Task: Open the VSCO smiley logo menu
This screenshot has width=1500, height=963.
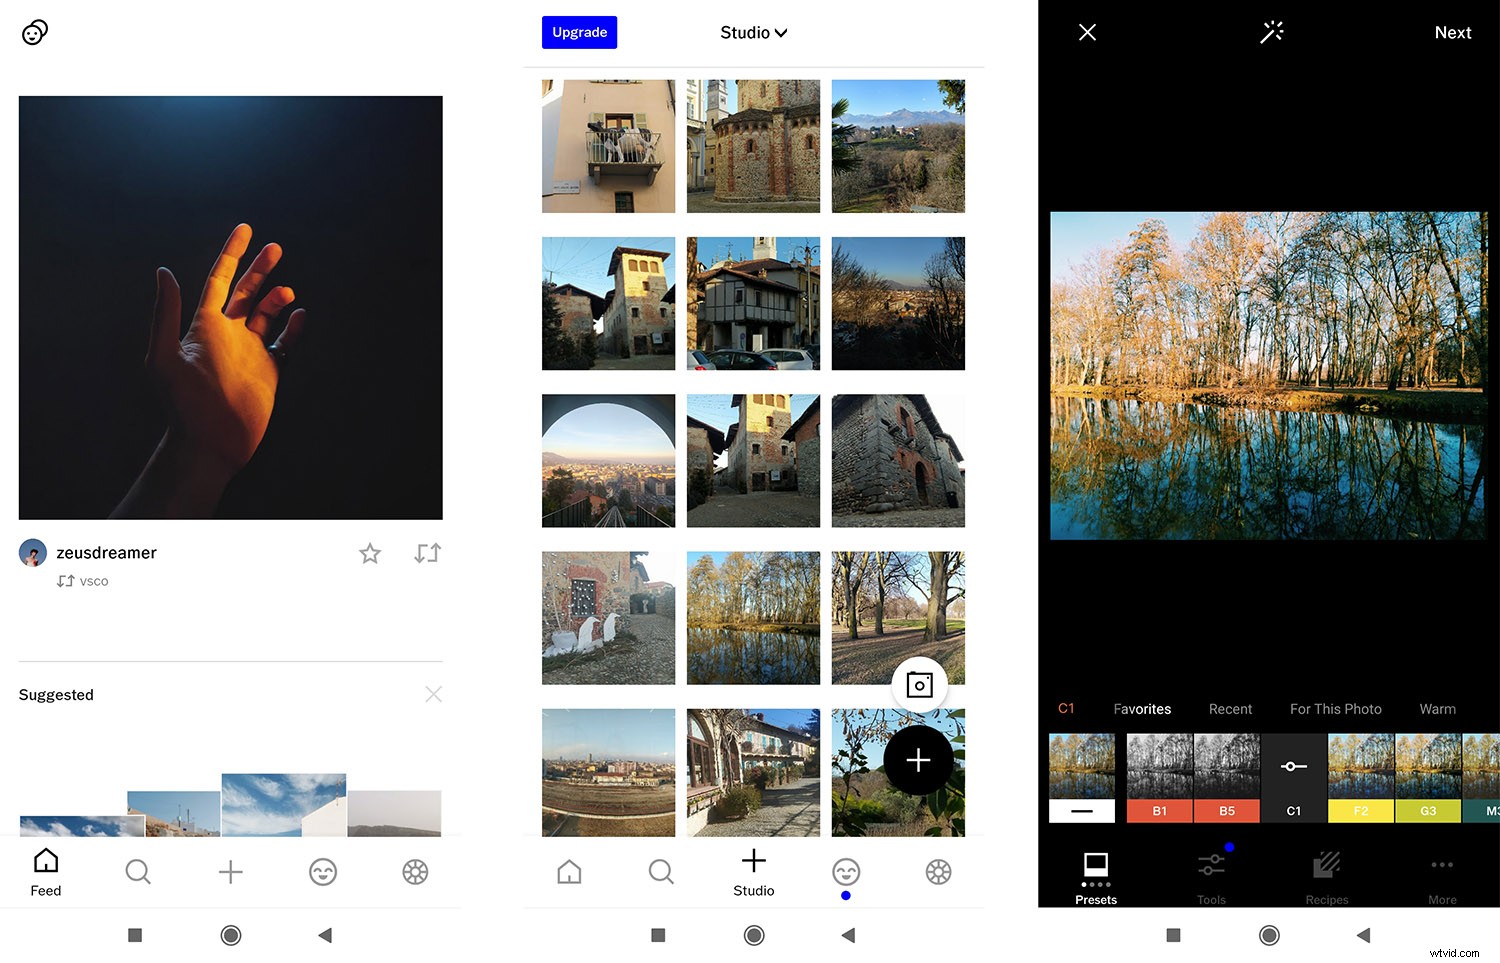Action: click(x=36, y=32)
